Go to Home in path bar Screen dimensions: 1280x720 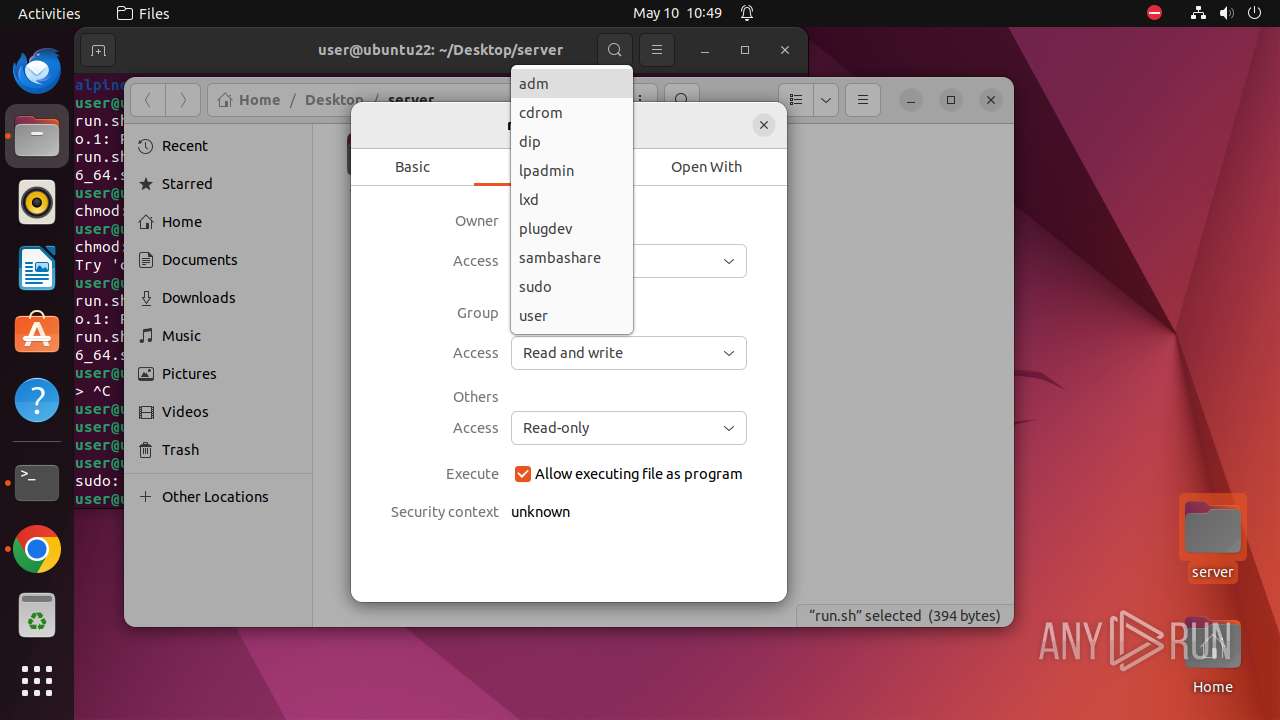[x=249, y=100]
